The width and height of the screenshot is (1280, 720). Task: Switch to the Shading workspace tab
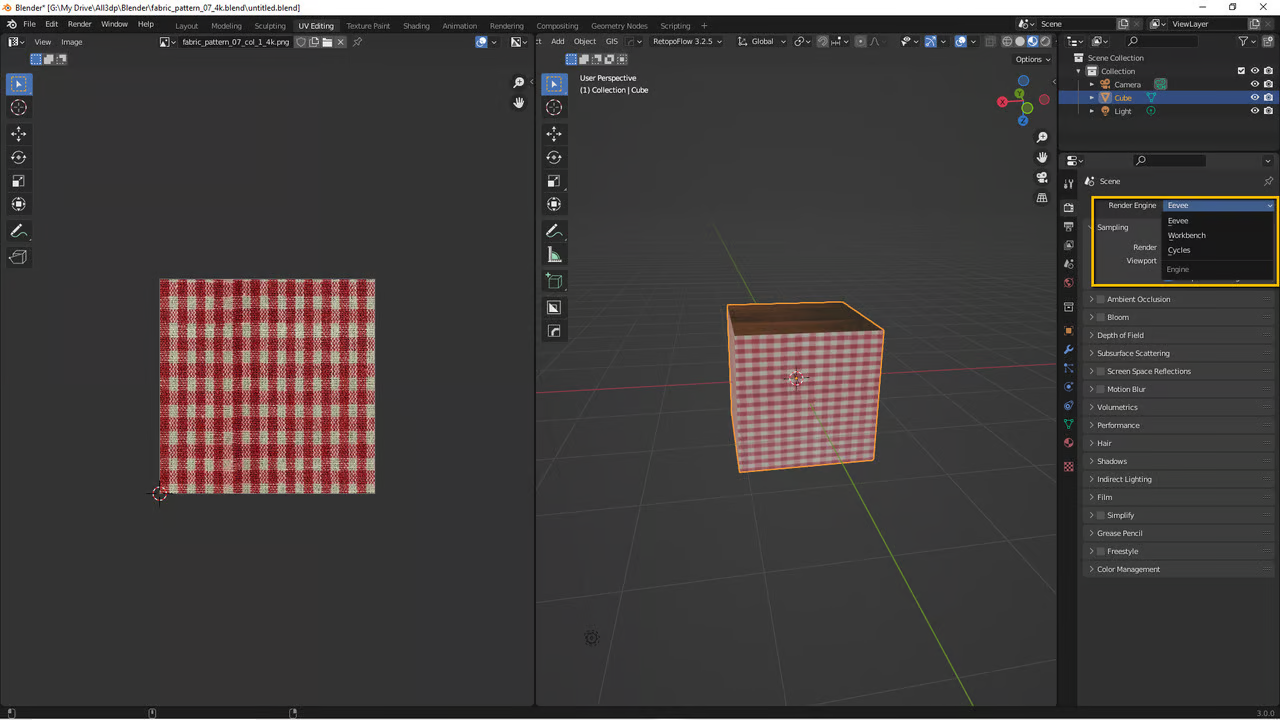[x=416, y=25]
